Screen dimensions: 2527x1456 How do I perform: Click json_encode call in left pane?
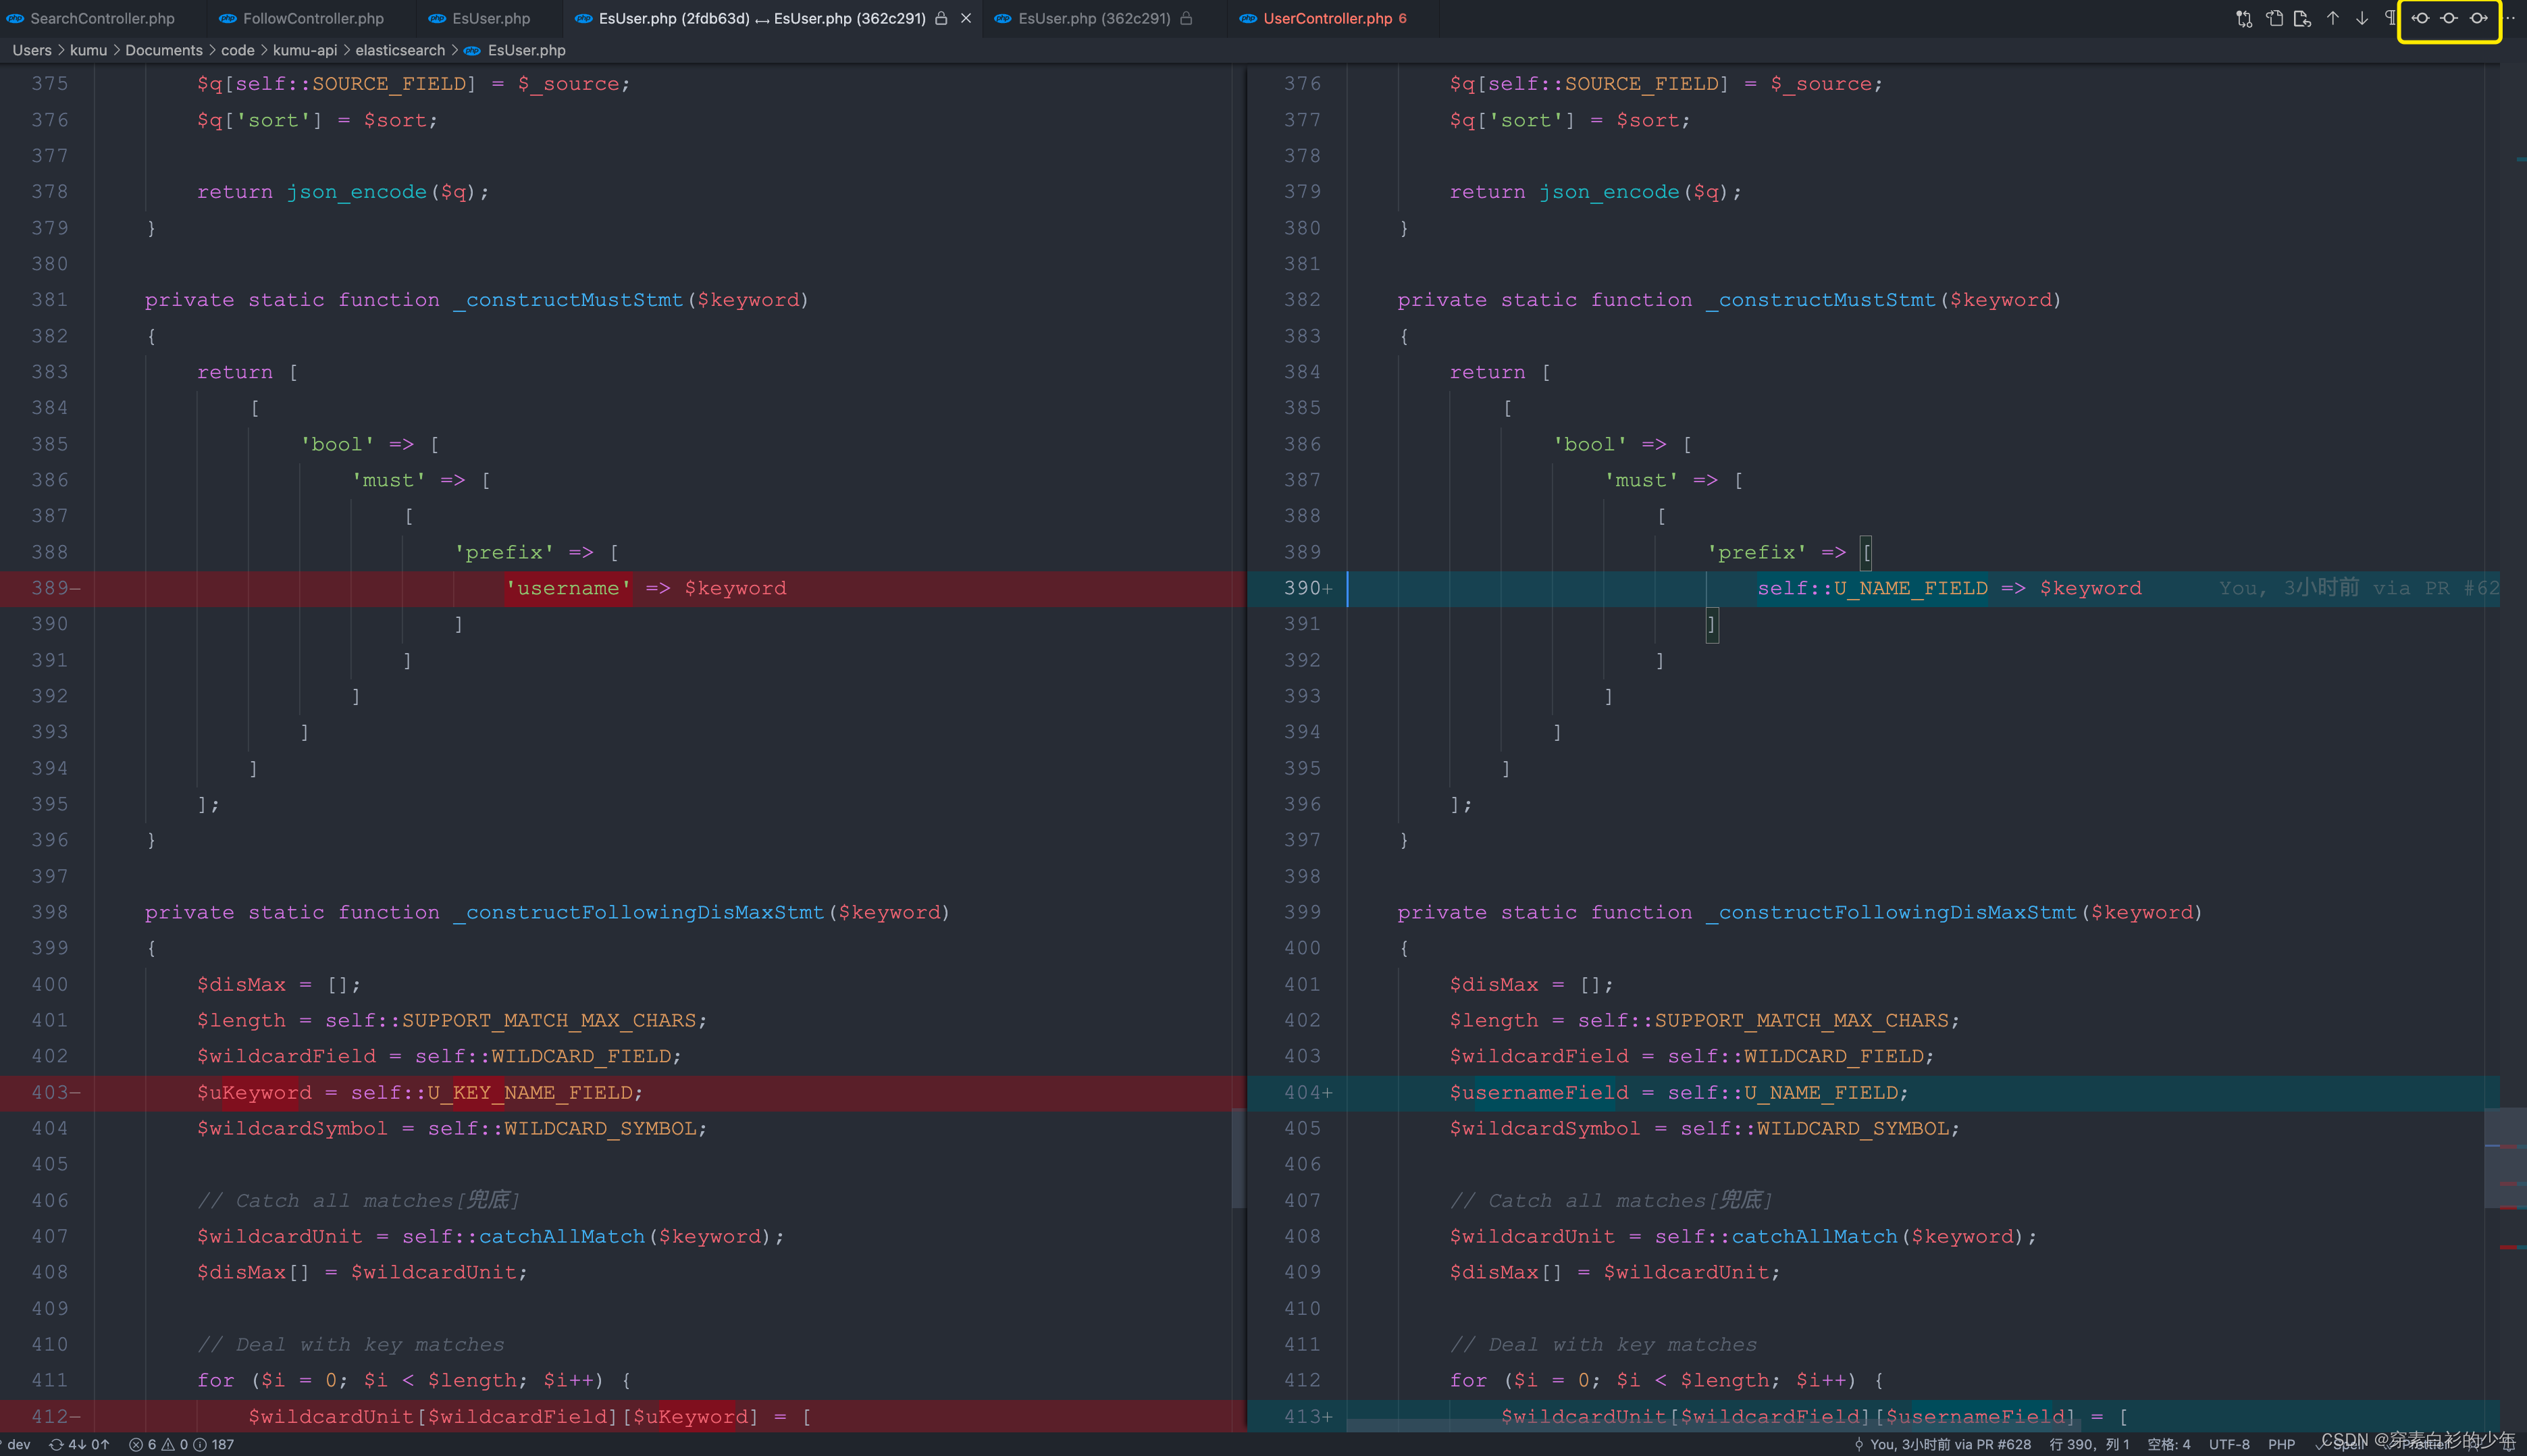pos(356,192)
